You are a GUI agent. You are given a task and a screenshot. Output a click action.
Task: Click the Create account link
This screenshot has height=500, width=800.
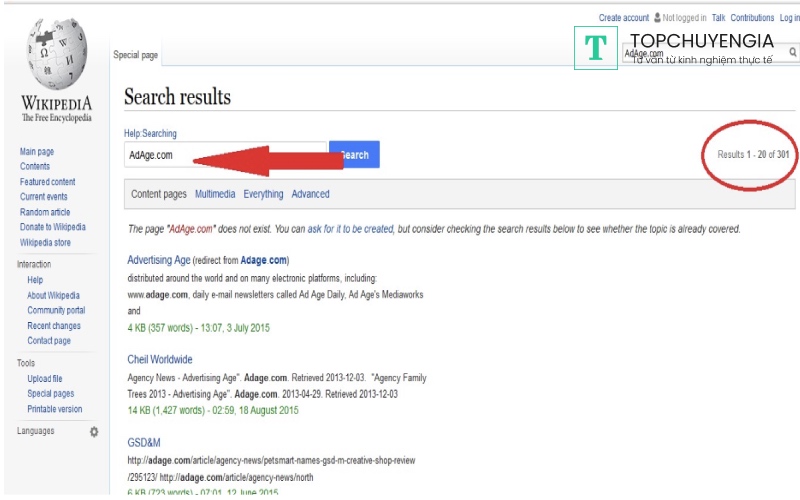623,18
